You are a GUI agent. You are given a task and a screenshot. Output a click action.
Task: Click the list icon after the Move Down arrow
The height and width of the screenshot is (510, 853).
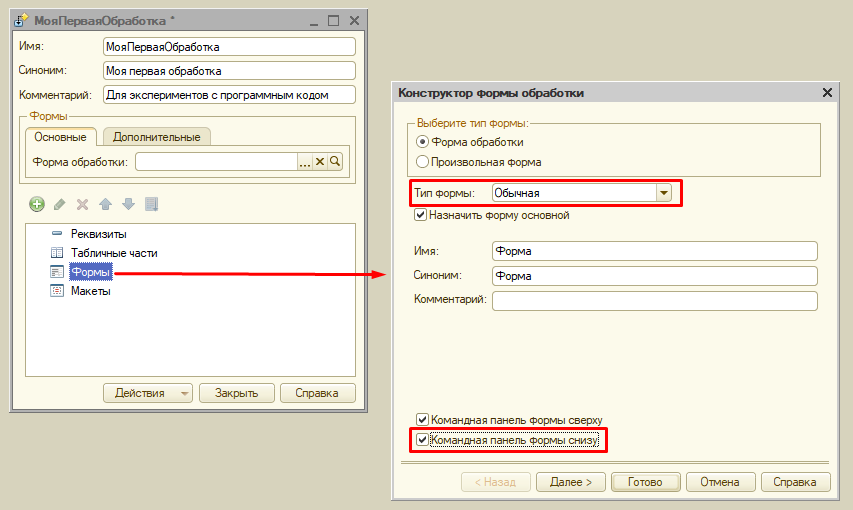coord(152,205)
